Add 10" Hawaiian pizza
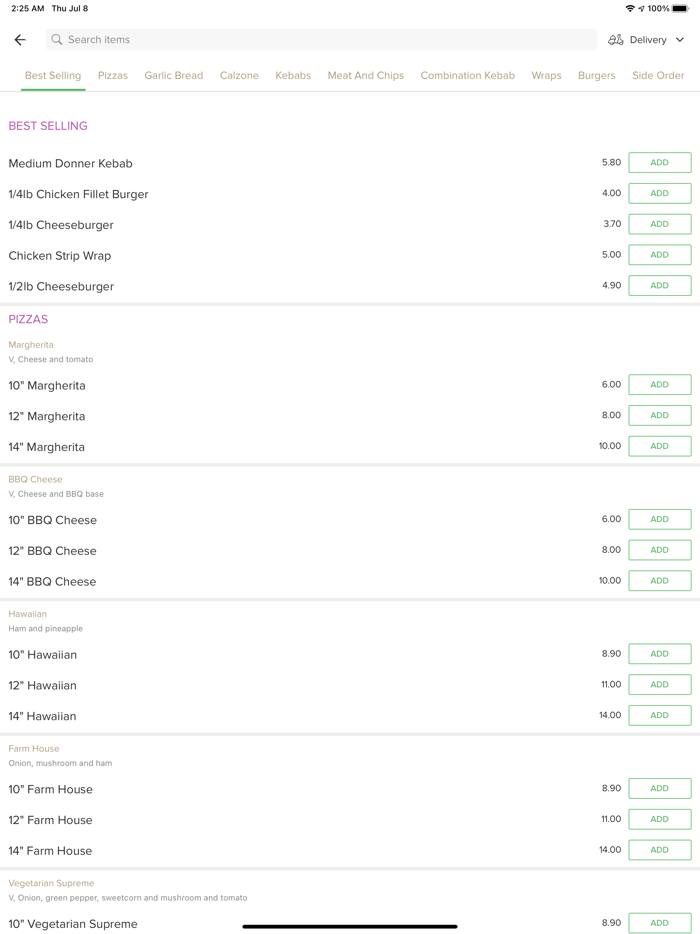700x934 pixels. [x=659, y=654]
